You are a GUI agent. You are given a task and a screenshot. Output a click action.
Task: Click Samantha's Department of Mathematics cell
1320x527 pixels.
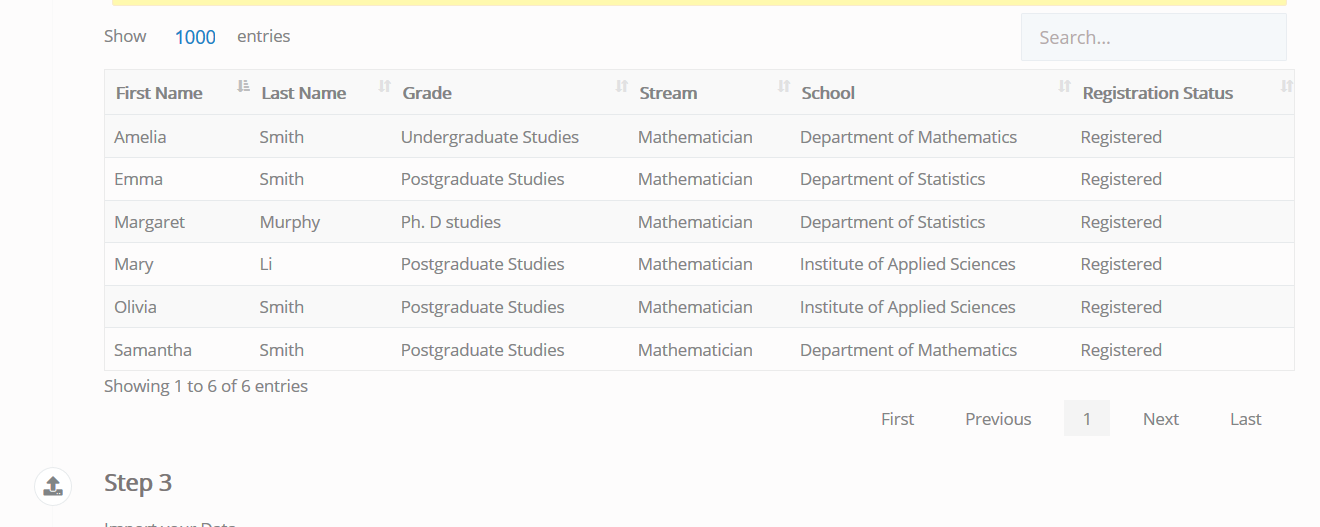[908, 350]
